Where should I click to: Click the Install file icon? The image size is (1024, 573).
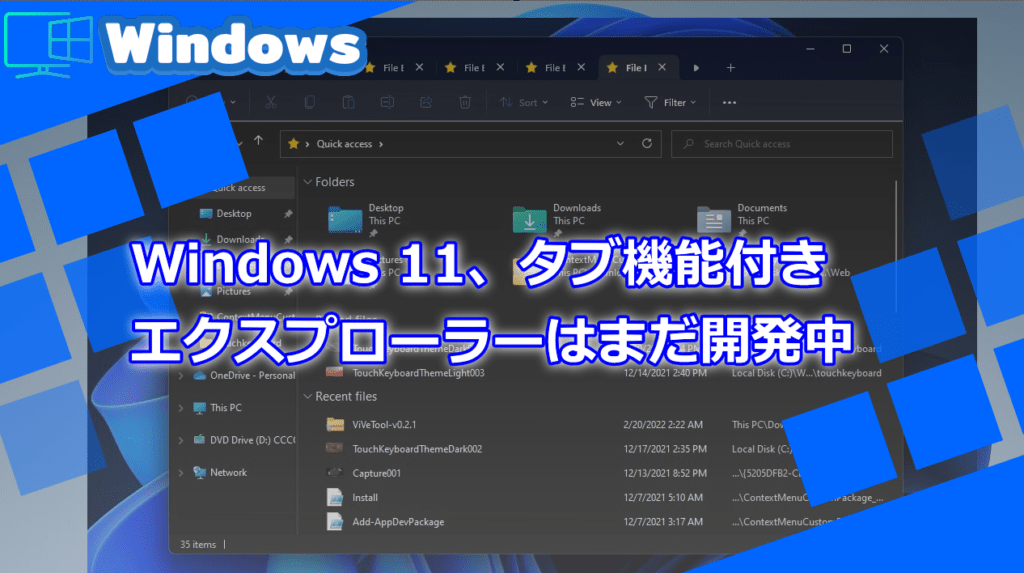pyautogui.click(x=335, y=498)
